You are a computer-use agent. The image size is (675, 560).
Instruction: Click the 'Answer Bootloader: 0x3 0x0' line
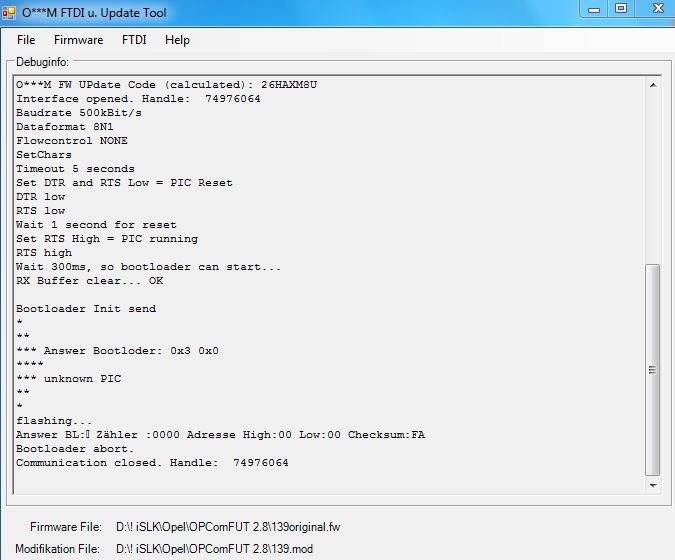click(x=117, y=351)
